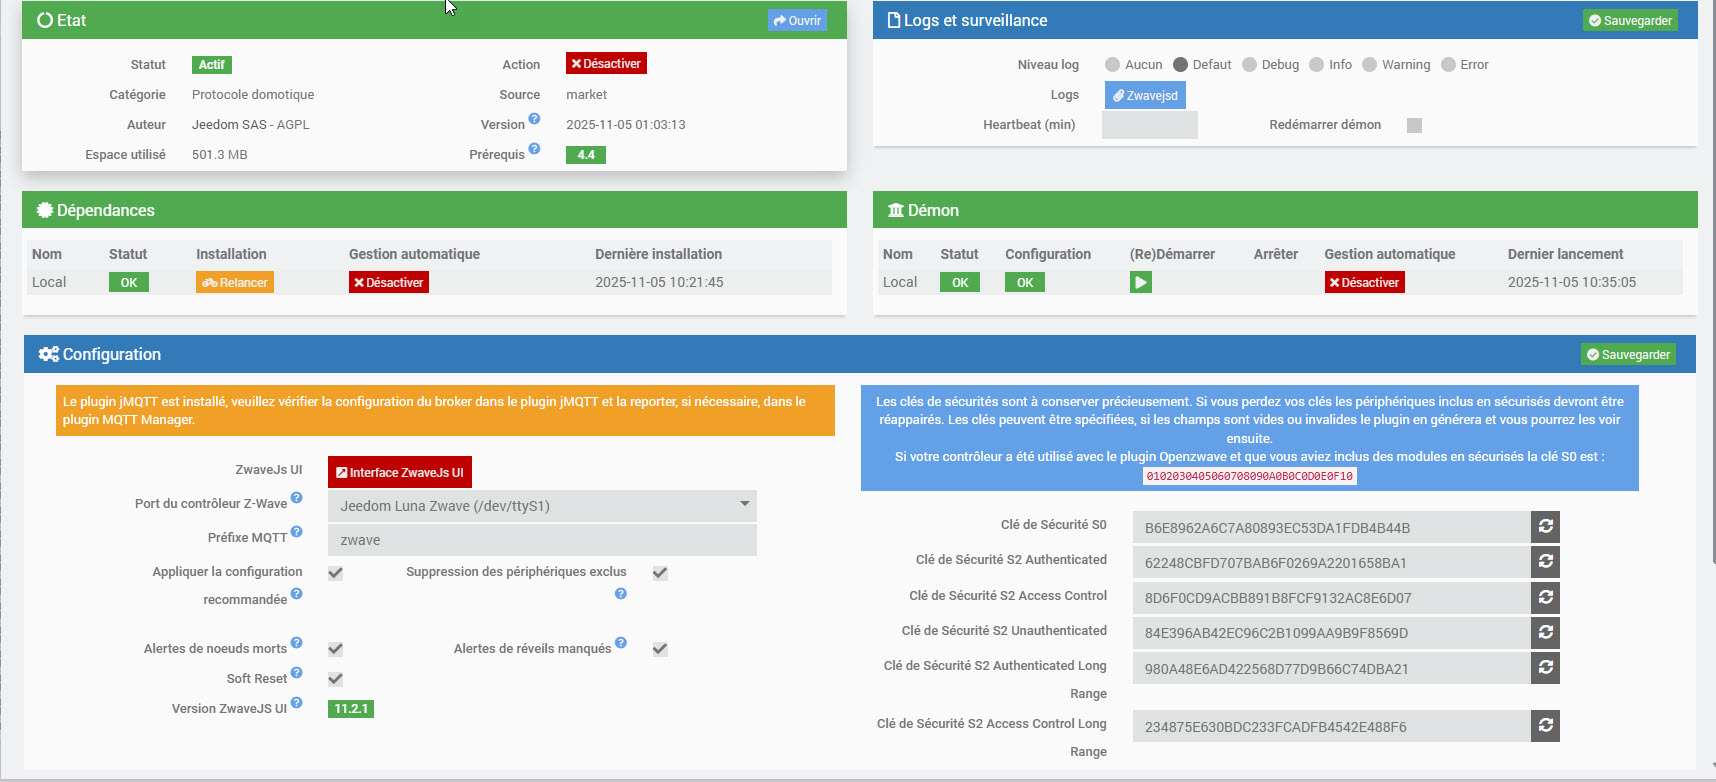
Task: Click the green Actif status badge
Action: [212, 65]
